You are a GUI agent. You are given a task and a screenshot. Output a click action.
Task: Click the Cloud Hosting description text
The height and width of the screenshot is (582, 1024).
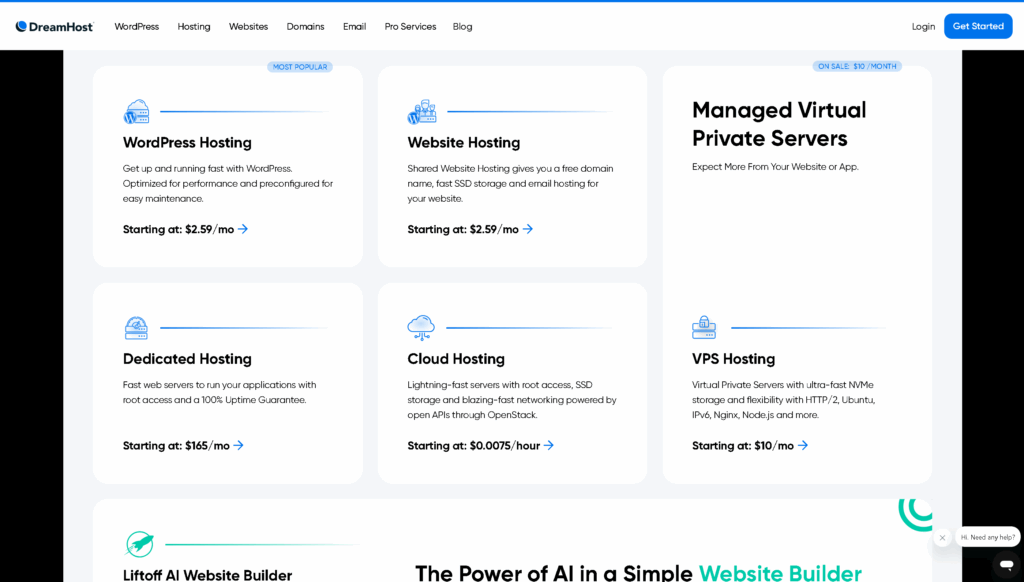(x=512, y=400)
